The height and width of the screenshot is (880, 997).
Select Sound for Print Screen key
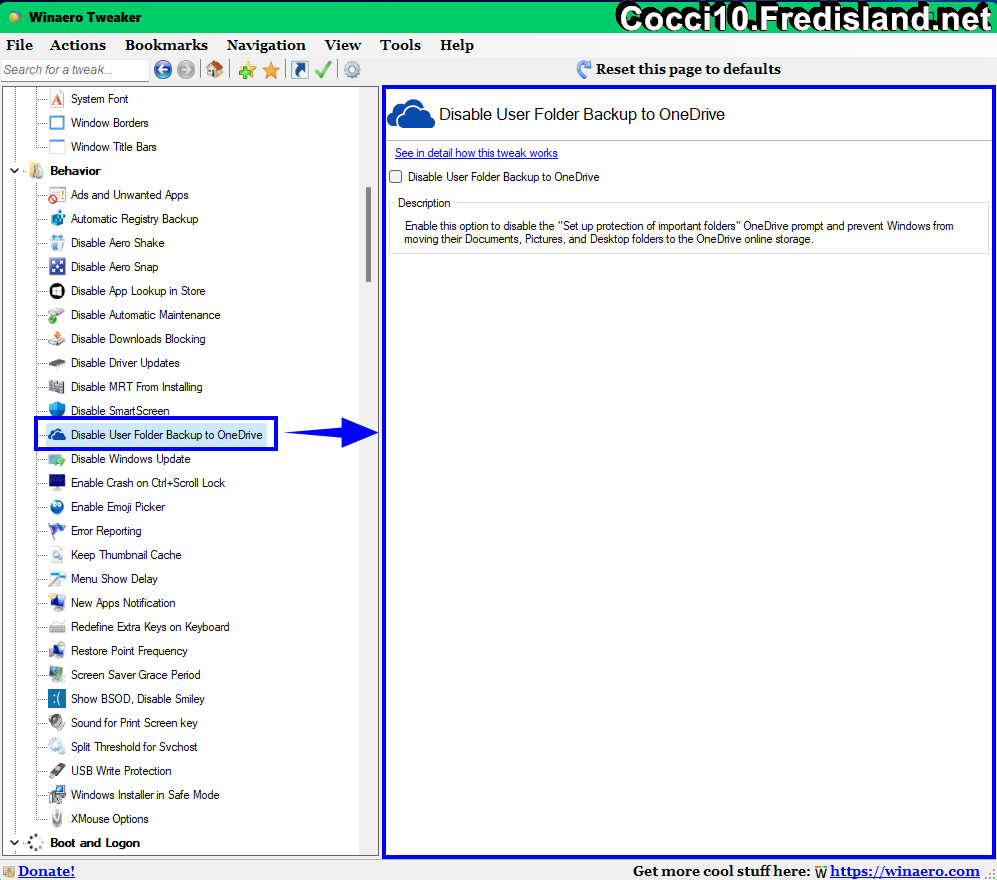pyautogui.click(x=134, y=723)
